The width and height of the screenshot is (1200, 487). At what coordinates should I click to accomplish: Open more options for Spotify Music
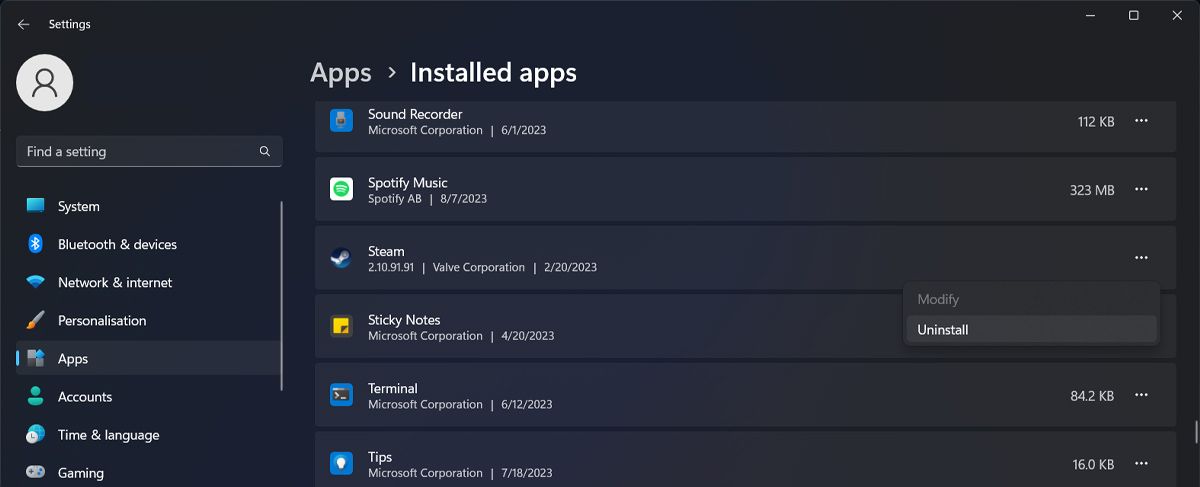click(1141, 189)
